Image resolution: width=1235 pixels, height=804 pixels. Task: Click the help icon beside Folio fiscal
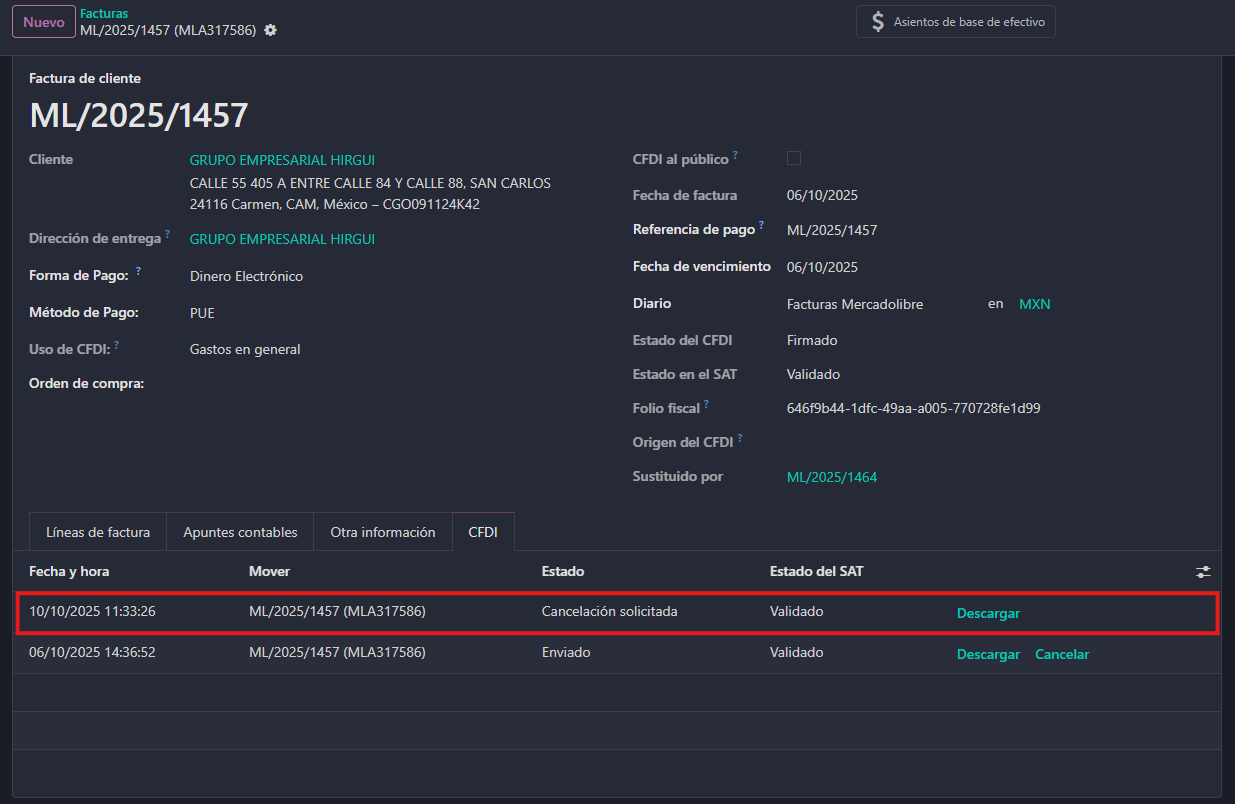click(x=707, y=404)
